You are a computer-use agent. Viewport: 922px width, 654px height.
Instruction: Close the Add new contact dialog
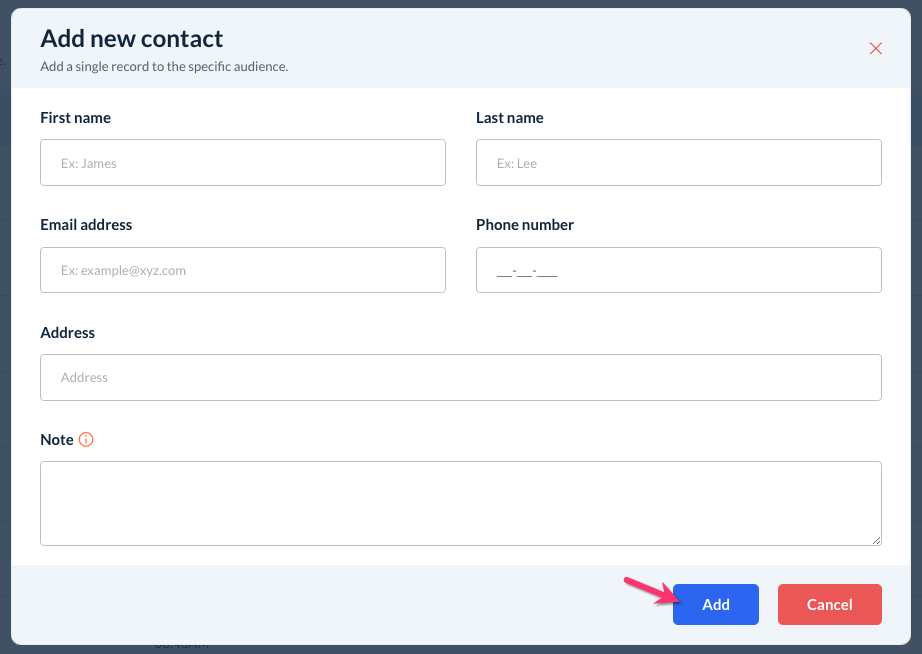point(875,48)
